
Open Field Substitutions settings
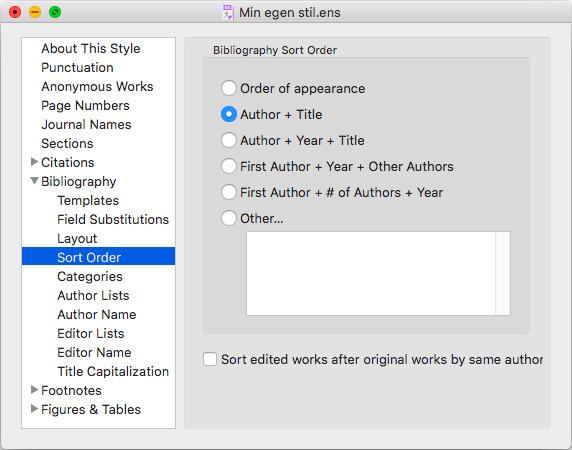click(113, 220)
